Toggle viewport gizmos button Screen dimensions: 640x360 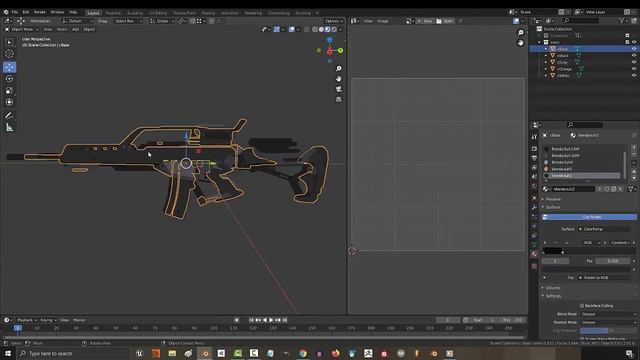[276, 29]
